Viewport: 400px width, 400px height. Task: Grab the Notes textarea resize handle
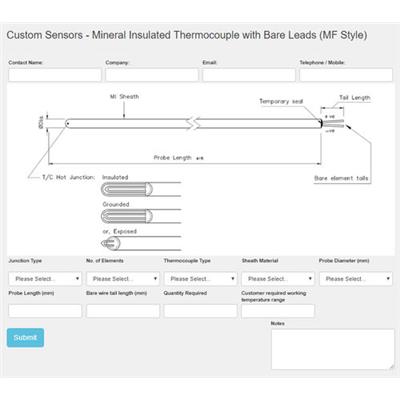tap(391, 366)
